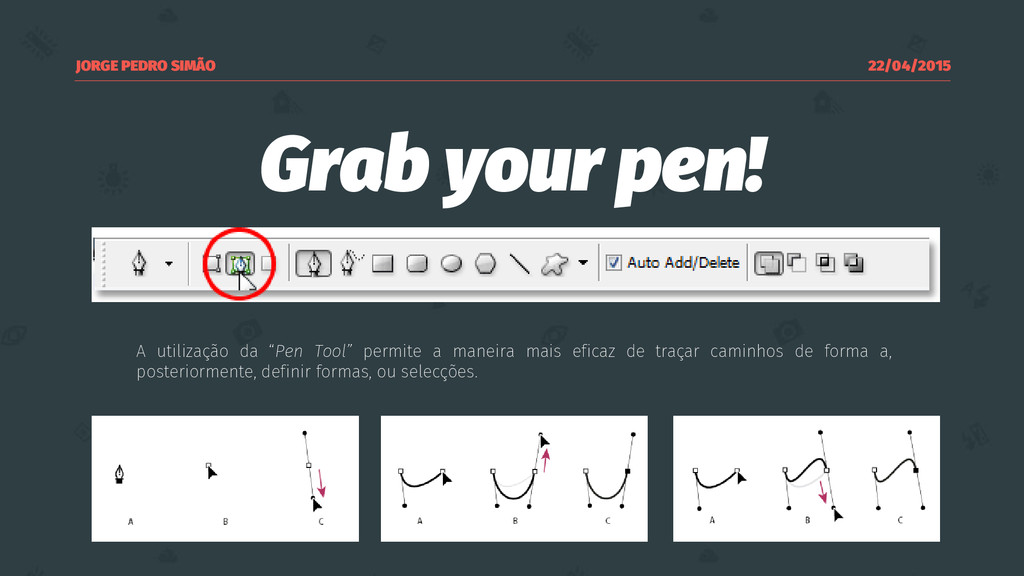
Task: Choose the Freeform Pen tool icon
Action: coord(349,263)
